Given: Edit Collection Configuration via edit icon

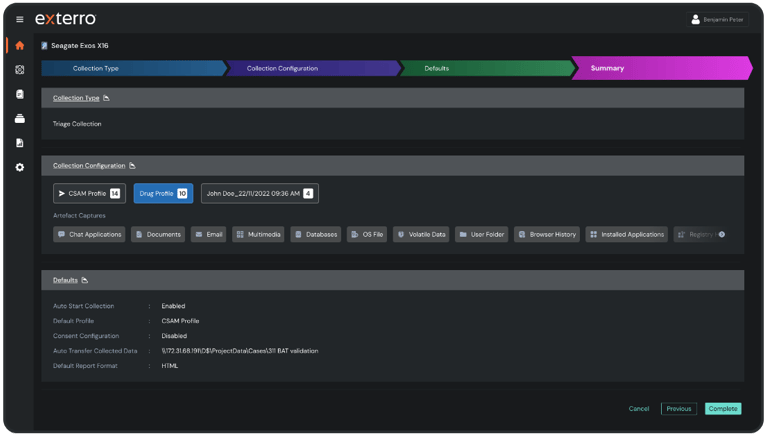Looking at the screenshot, I should [132, 166].
